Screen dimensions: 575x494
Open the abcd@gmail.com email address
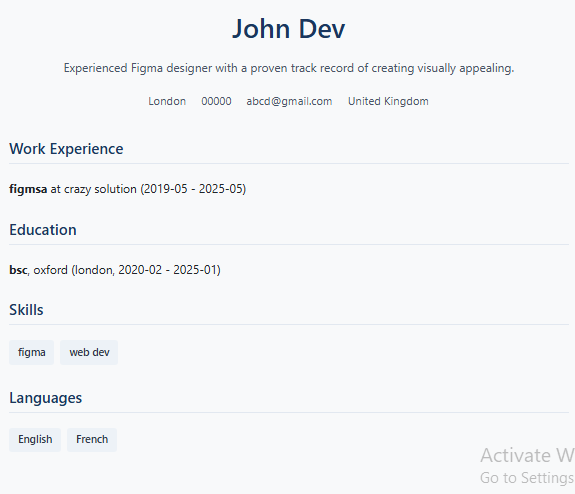(289, 101)
